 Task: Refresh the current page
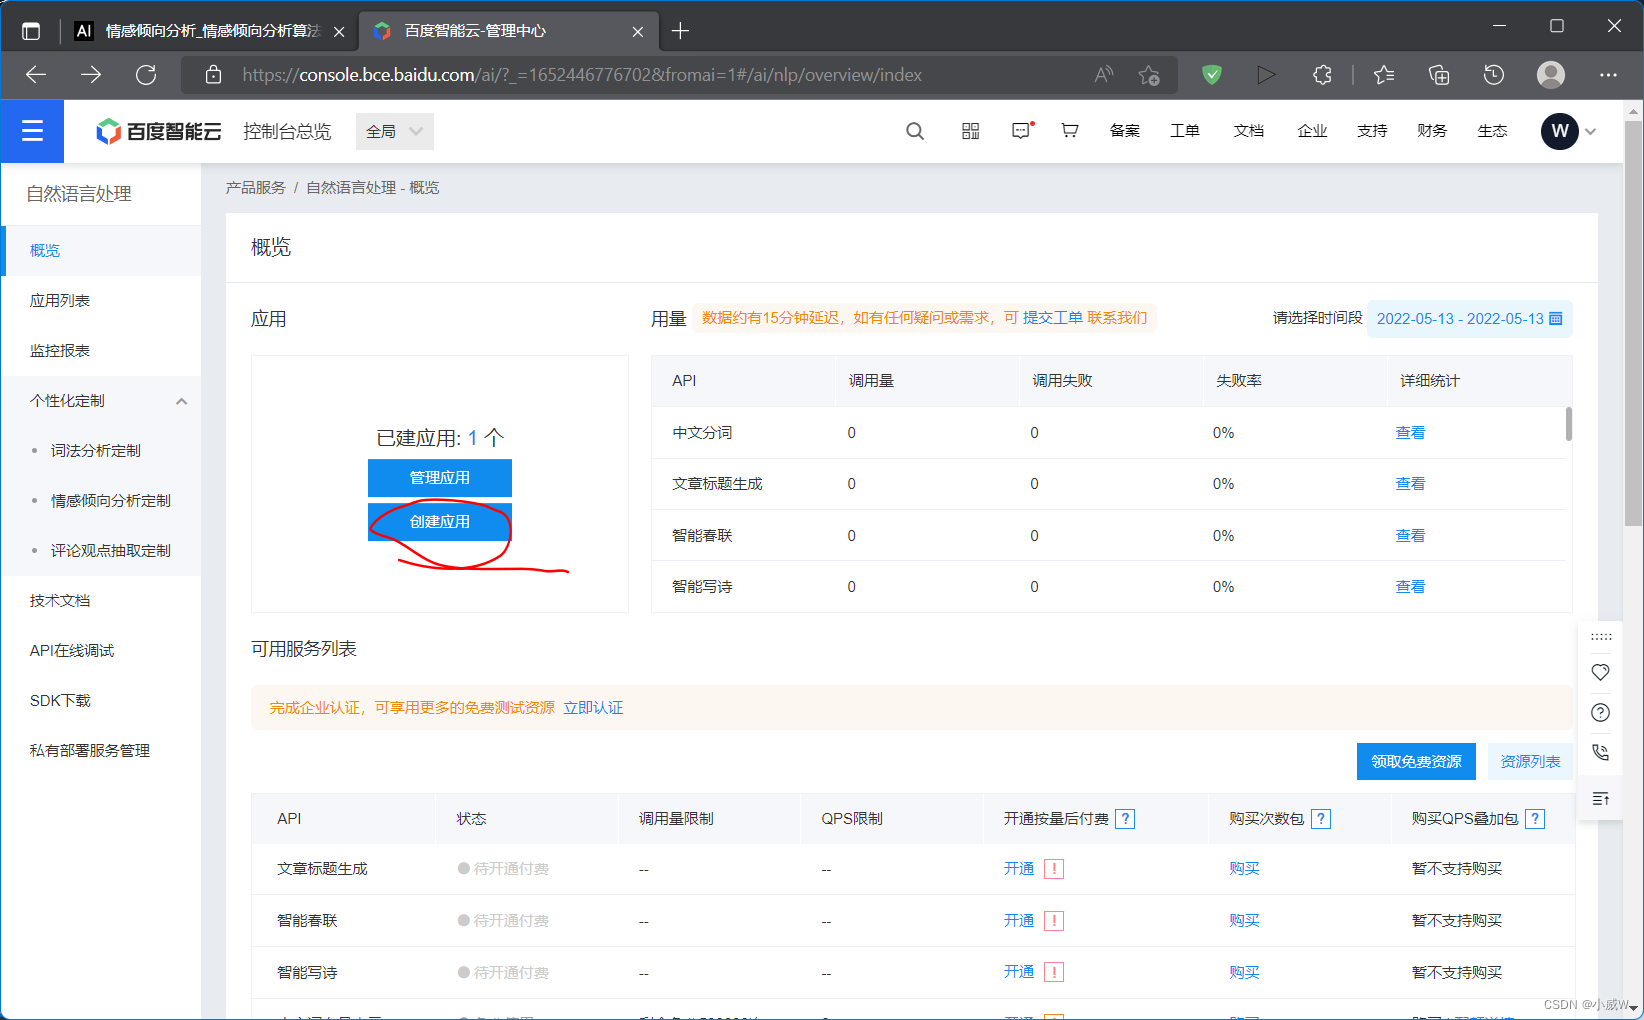click(x=146, y=75)
